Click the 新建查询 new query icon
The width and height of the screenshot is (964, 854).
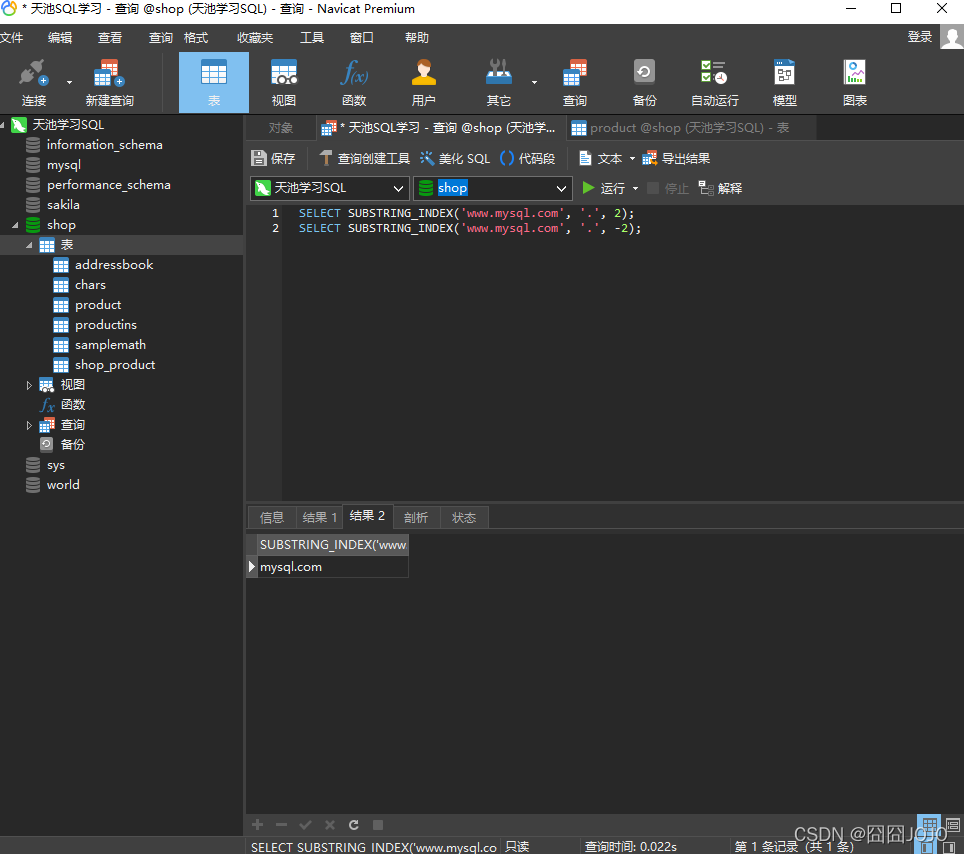109,82
